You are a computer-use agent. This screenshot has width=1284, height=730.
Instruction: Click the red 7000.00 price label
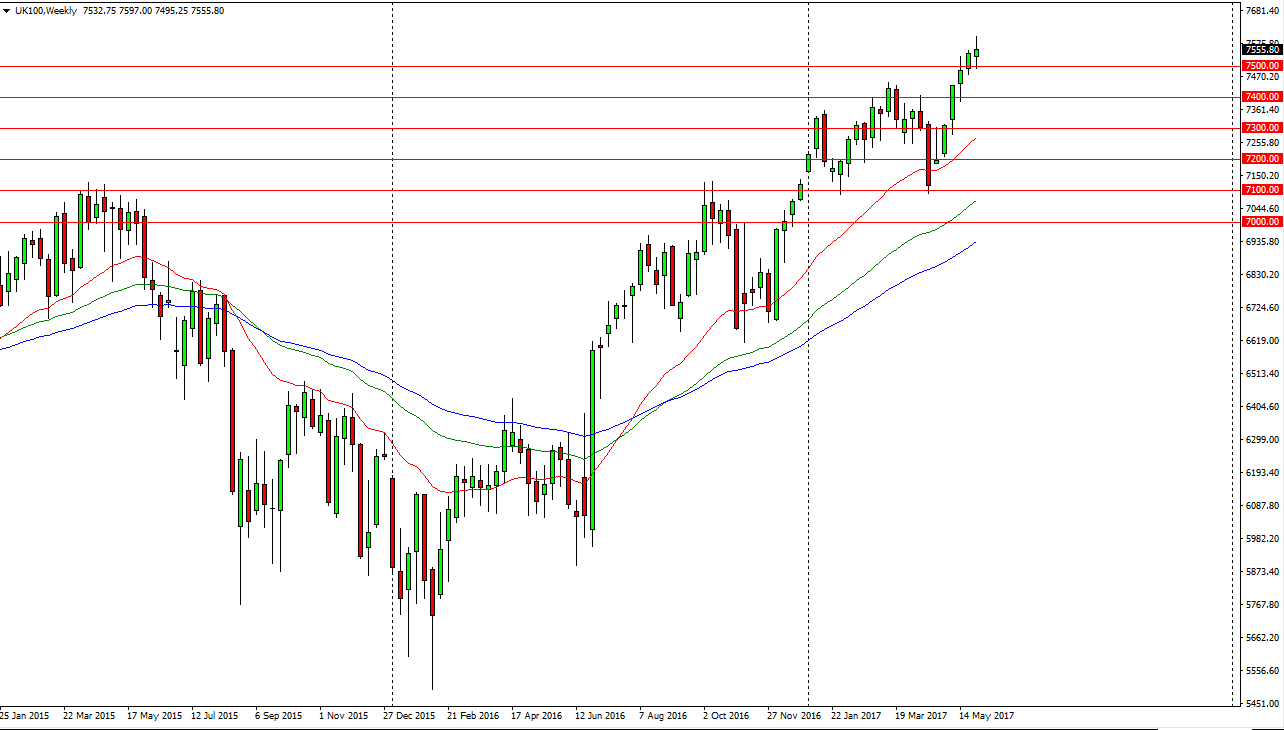[1261, 222]
